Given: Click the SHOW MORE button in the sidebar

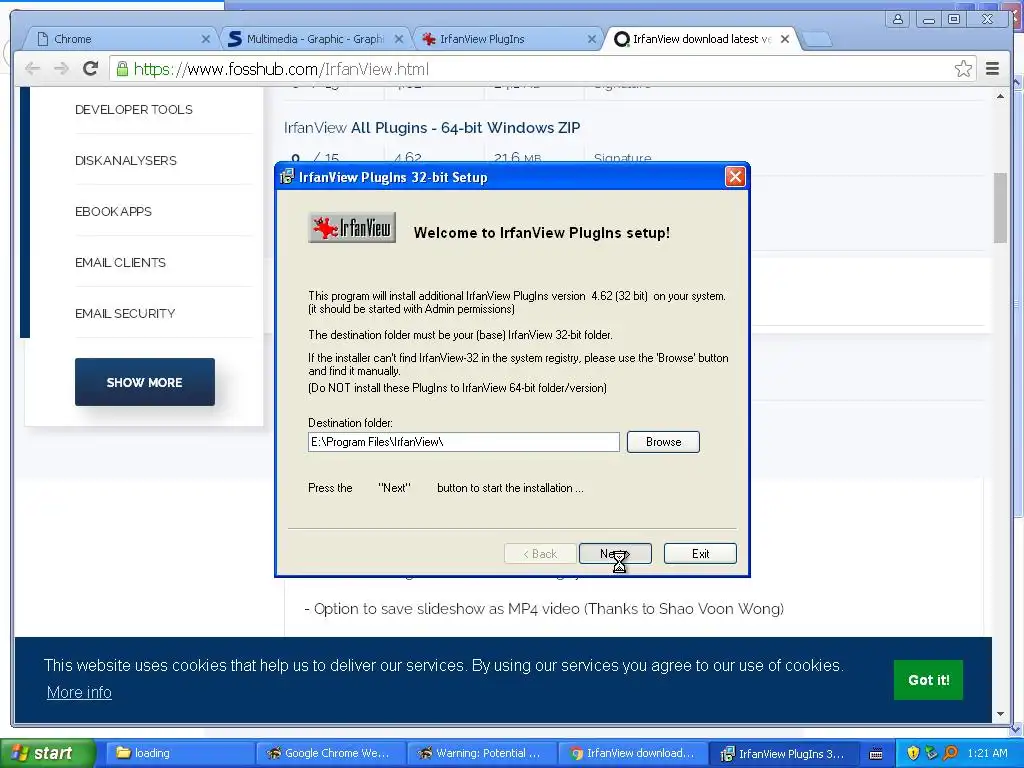Looking at the screenshot, I should coord(144,382).
